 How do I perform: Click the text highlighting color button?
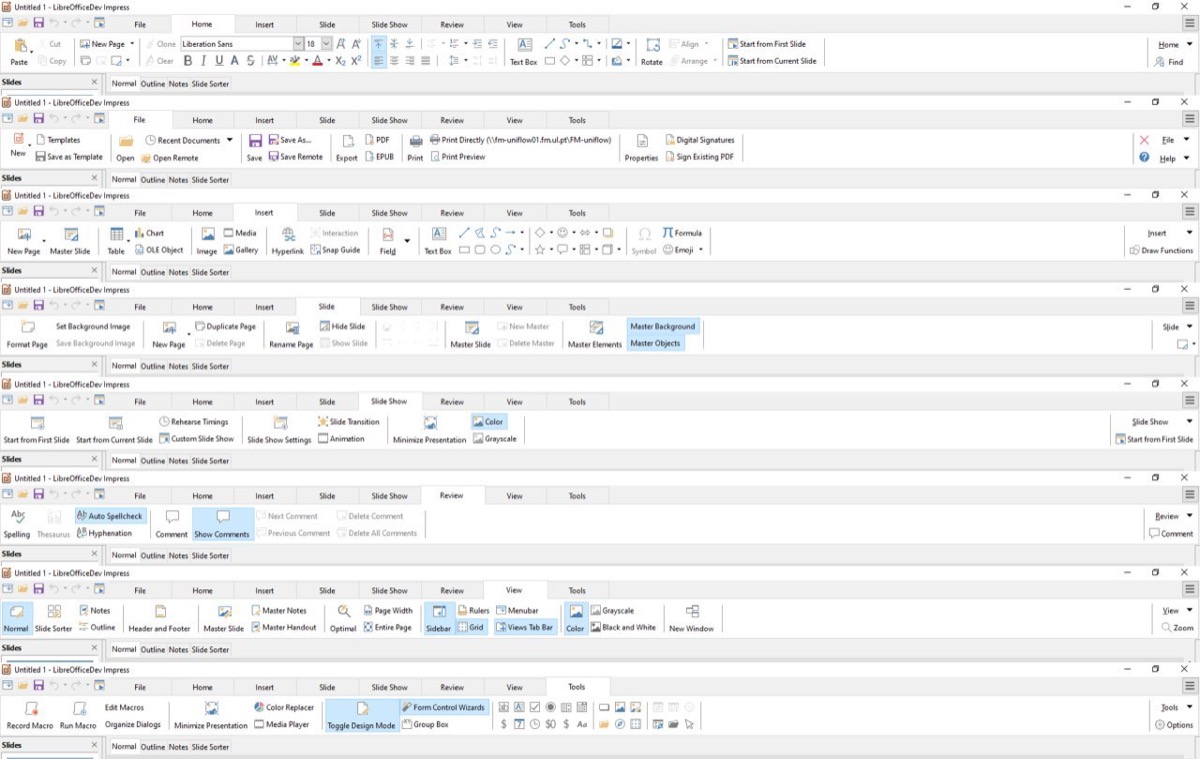point(294,61)
